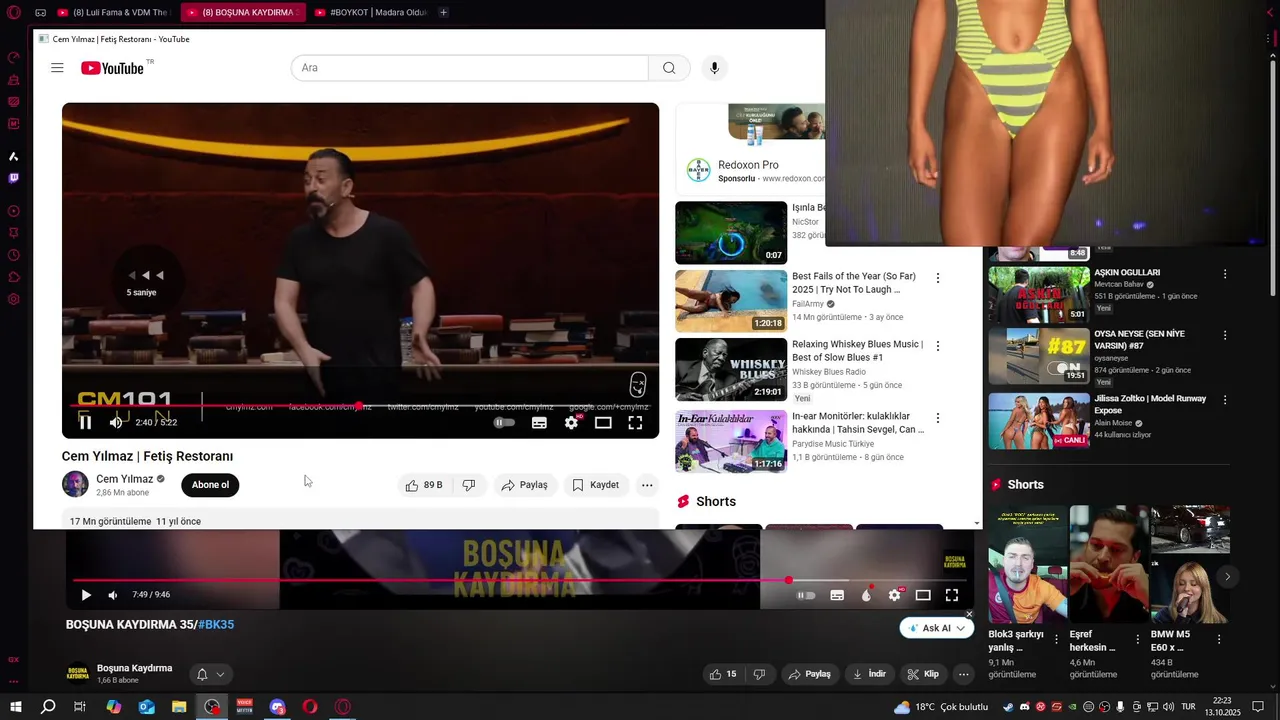Click the YouTube search magnifier button
This screenshot has width=1280, height=720.
point(669,68)
